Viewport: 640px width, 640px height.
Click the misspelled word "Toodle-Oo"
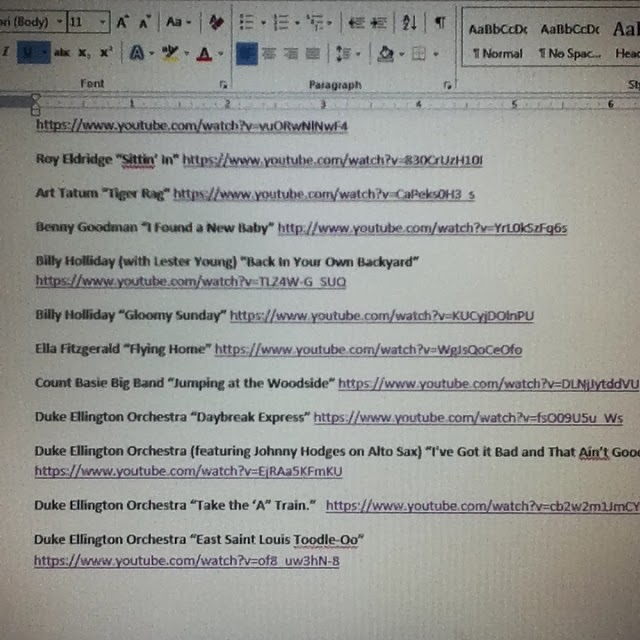[325, 540]
